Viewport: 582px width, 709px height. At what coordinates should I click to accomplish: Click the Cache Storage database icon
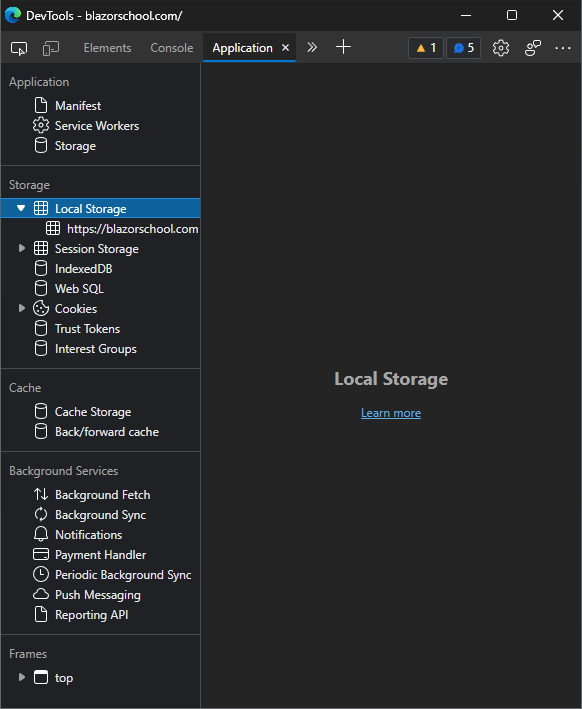coord(41,411)
